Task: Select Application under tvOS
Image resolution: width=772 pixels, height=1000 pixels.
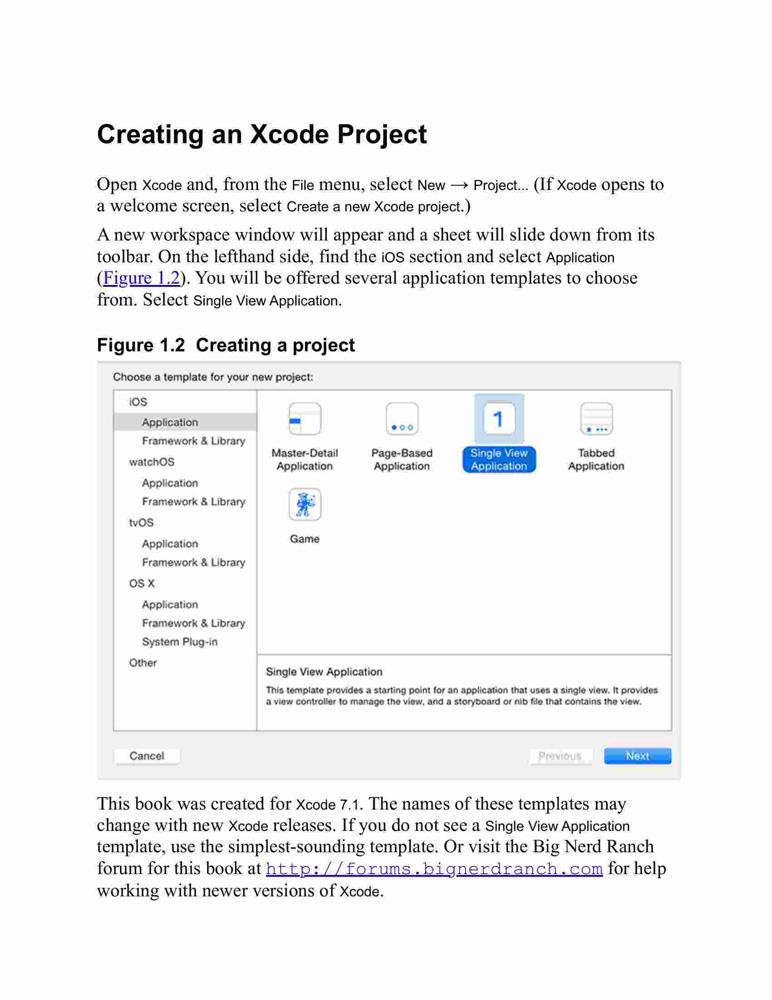Action: pos(170,543)
